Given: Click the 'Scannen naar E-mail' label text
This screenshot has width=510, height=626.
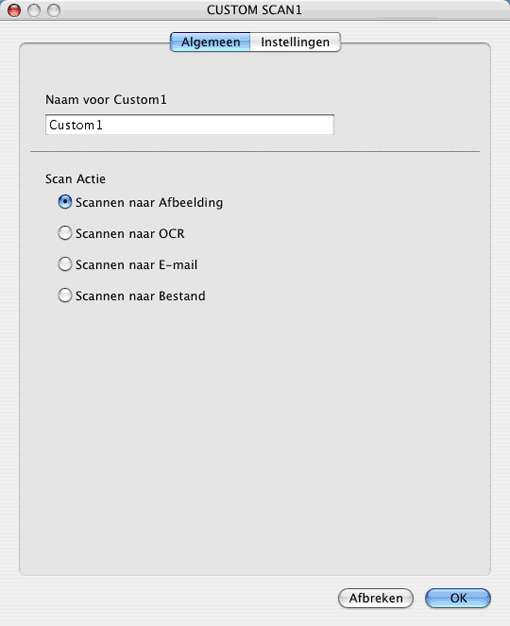Looking at the screenshot, I should pyautogui.click(x=136, y=265).
